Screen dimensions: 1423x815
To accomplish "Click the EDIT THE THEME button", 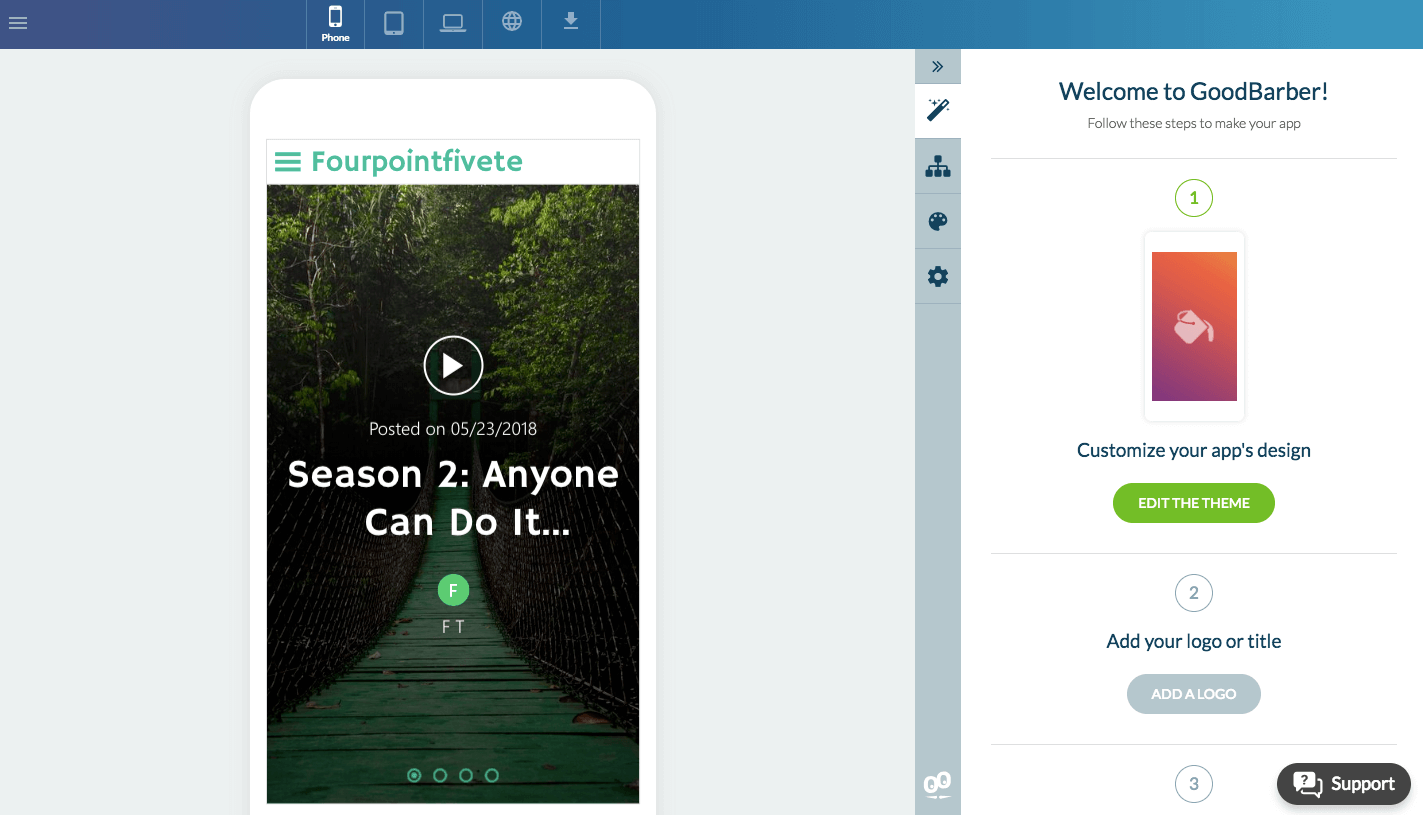I will [1194, 503].
